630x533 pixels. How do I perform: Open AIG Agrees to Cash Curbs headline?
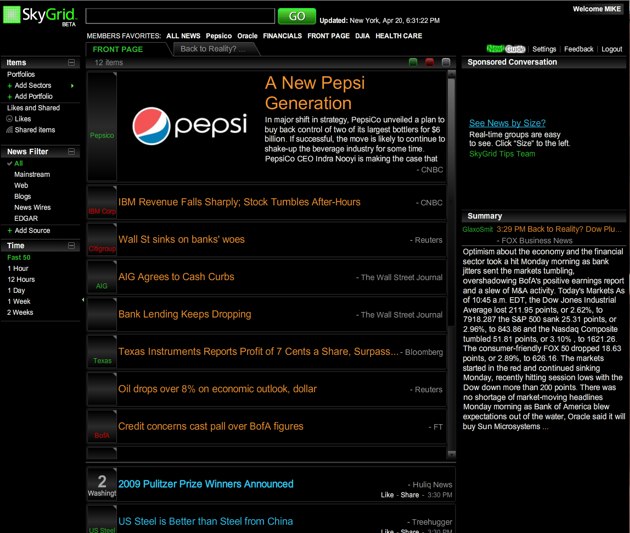click(x=176, y=277)
